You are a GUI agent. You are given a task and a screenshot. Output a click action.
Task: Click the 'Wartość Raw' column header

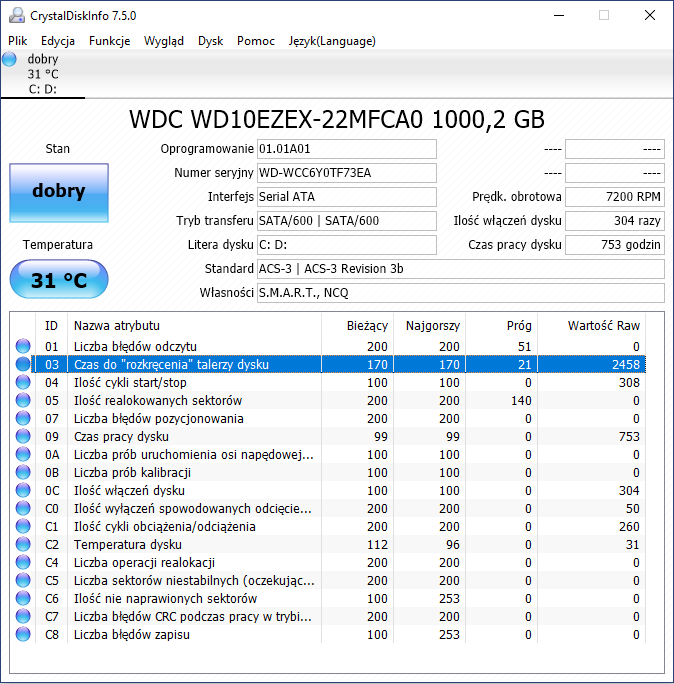(x=592, y=325)
